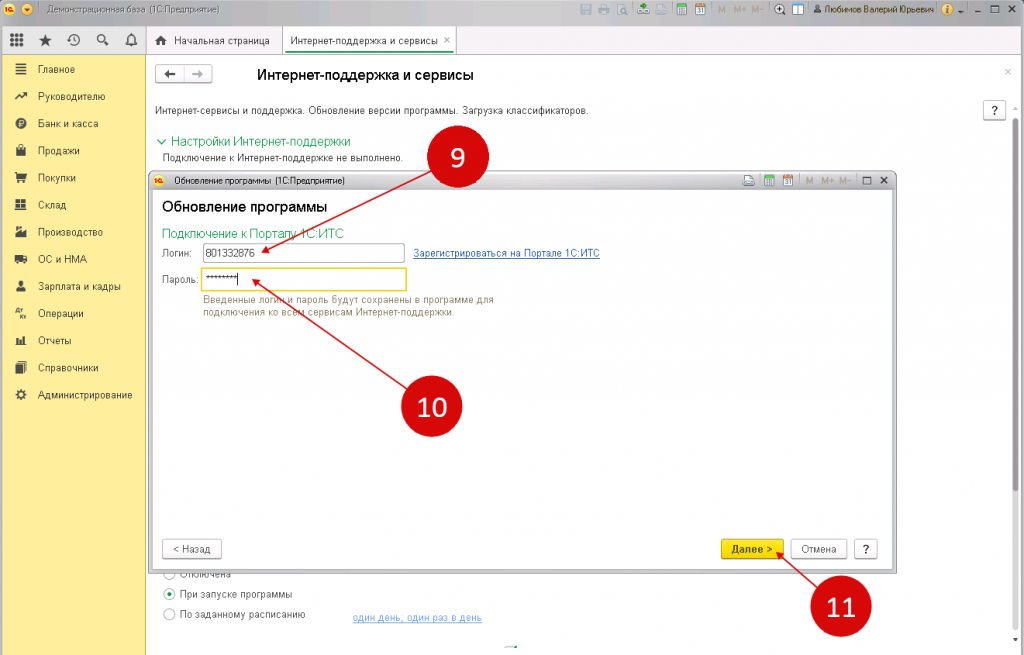Viewport: 1024px width, 655px height.
Task: Click the back navigation arrow
Action: 170,74
